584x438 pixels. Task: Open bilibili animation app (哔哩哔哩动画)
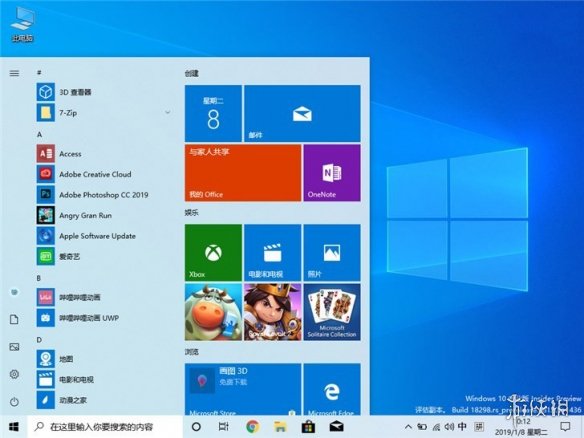(x=101, y=297)
